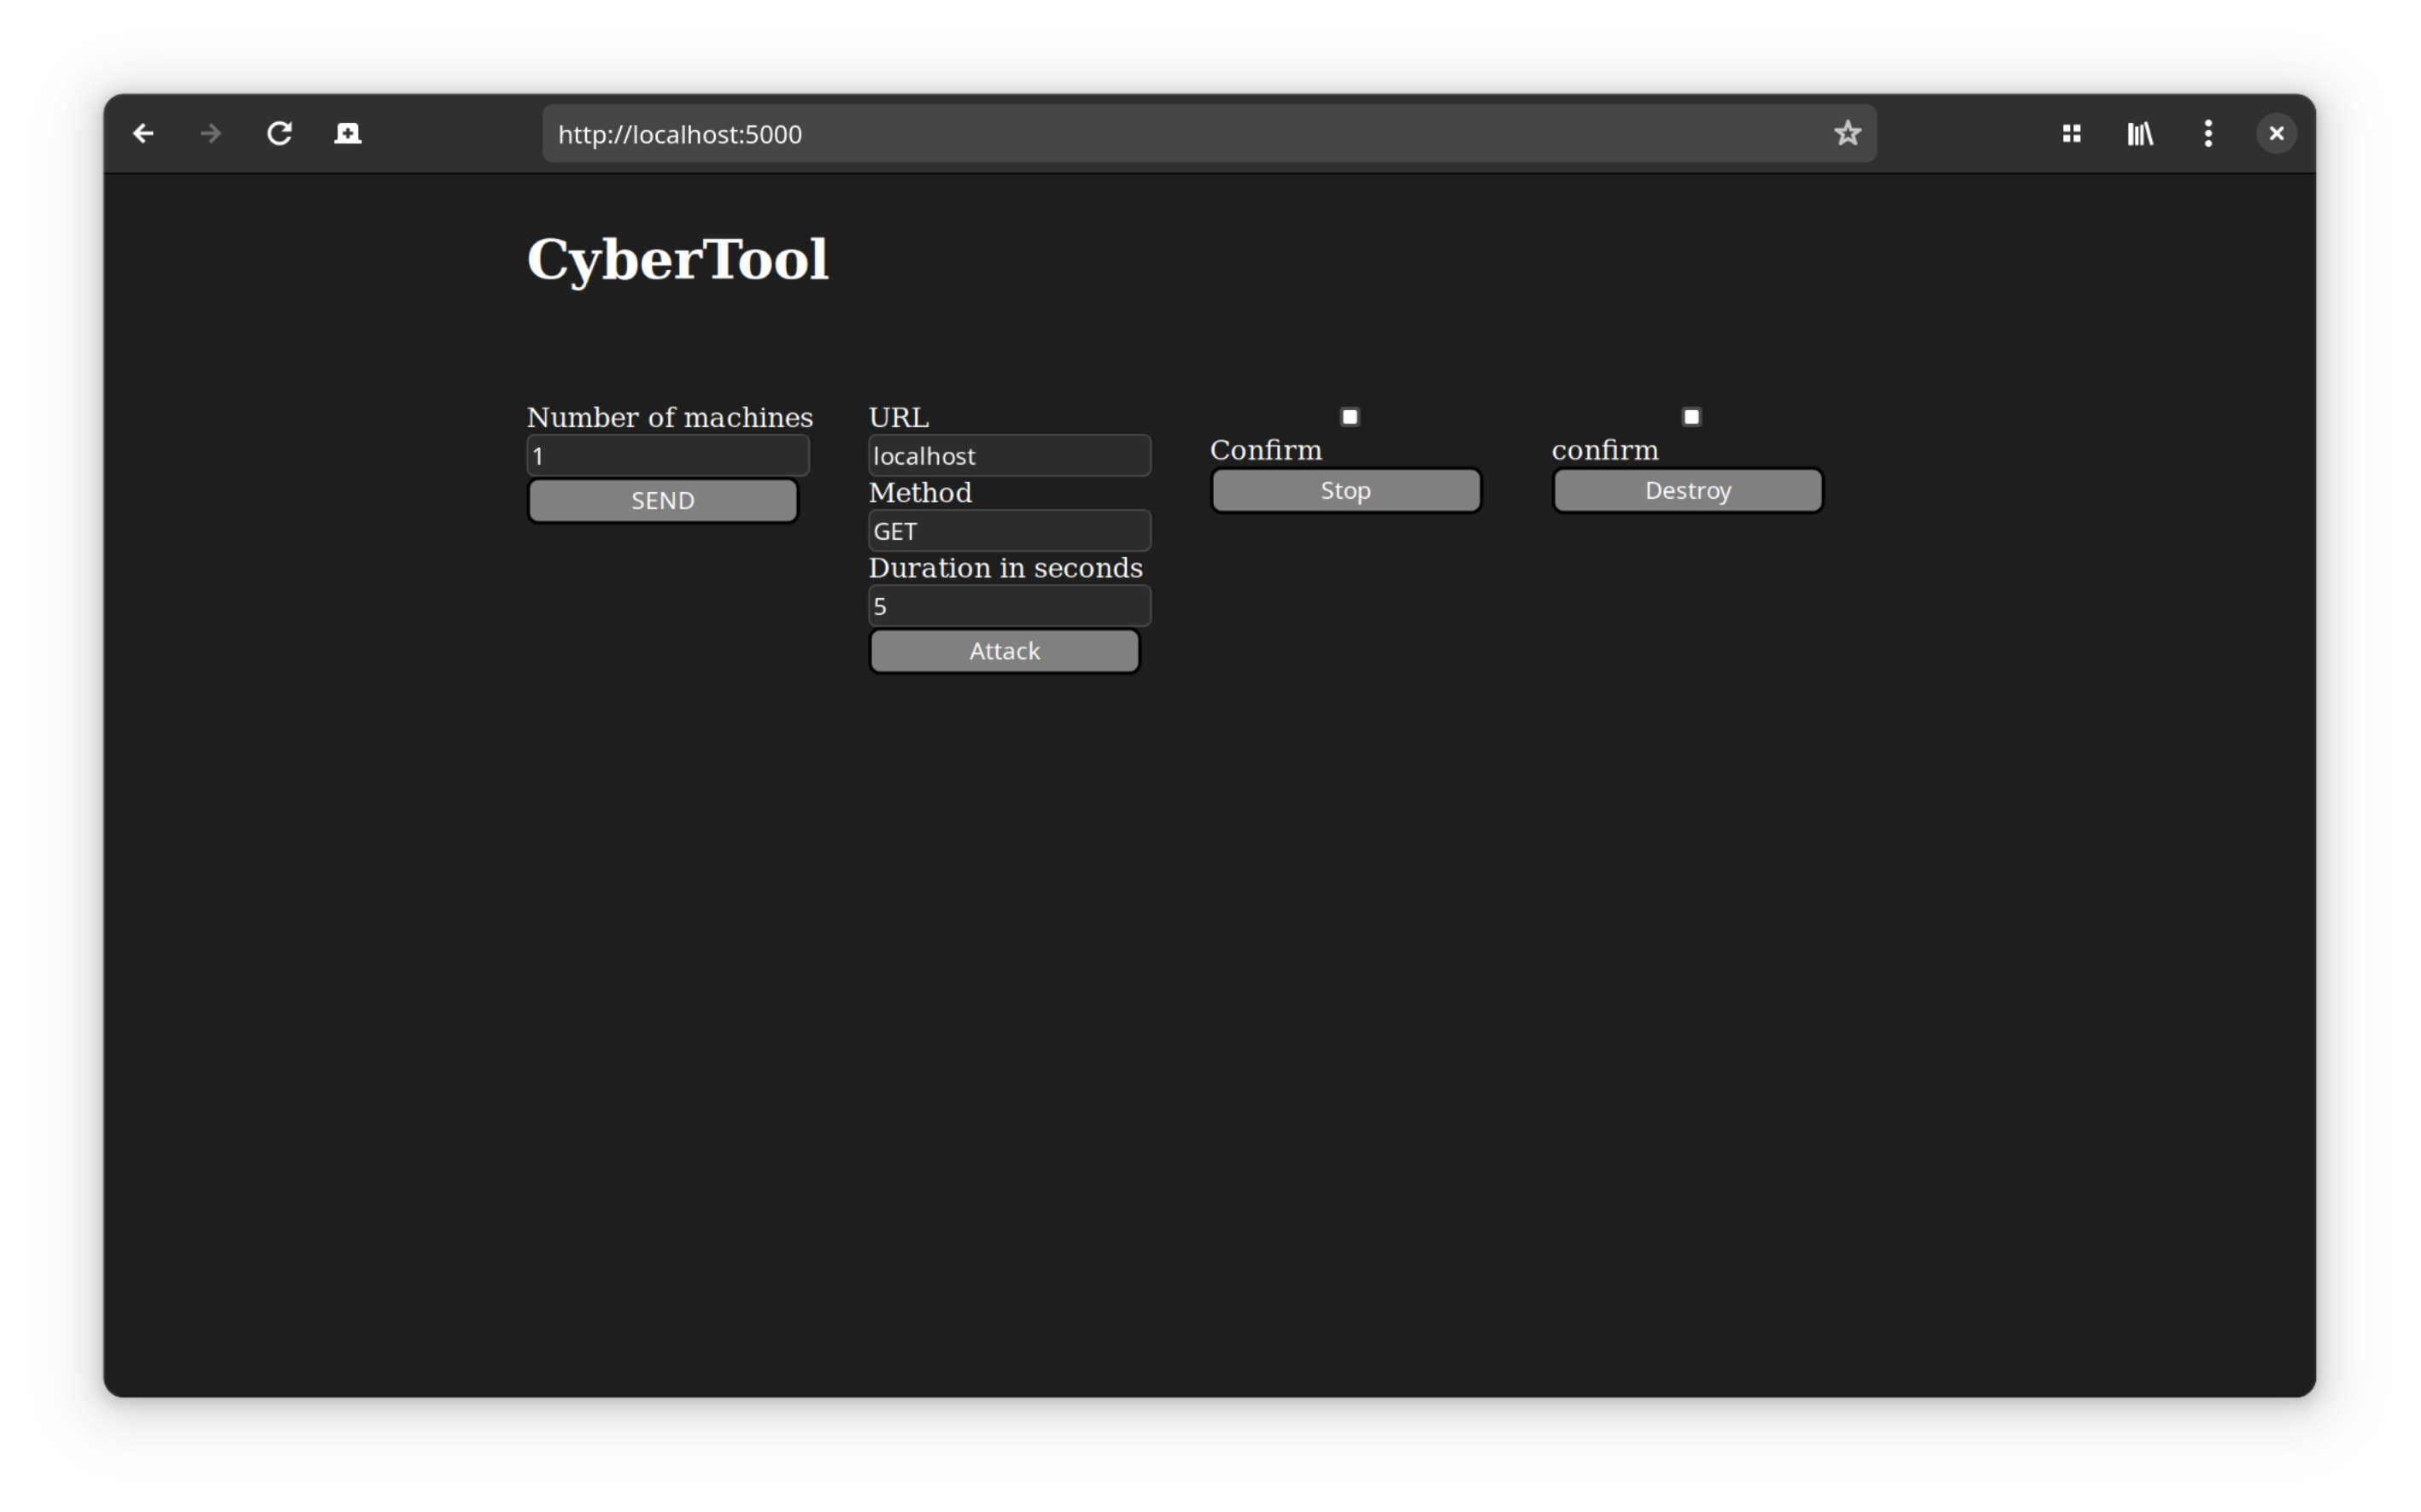Open the grid view icon

[2072, 134]
